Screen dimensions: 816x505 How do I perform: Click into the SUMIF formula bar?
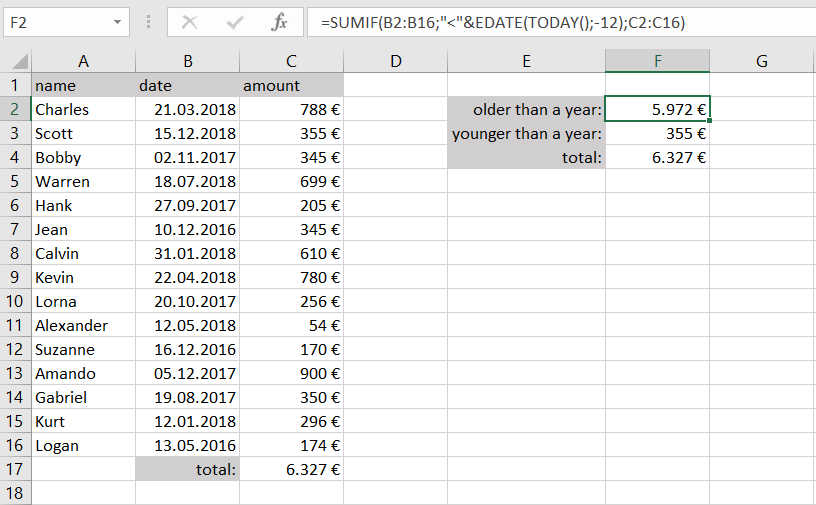[x=562, y=22]
